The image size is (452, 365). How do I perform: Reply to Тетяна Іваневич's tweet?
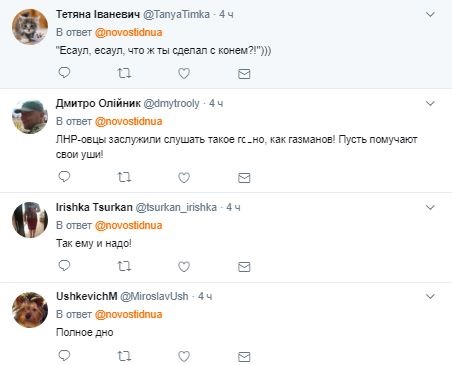click(64, 72)
